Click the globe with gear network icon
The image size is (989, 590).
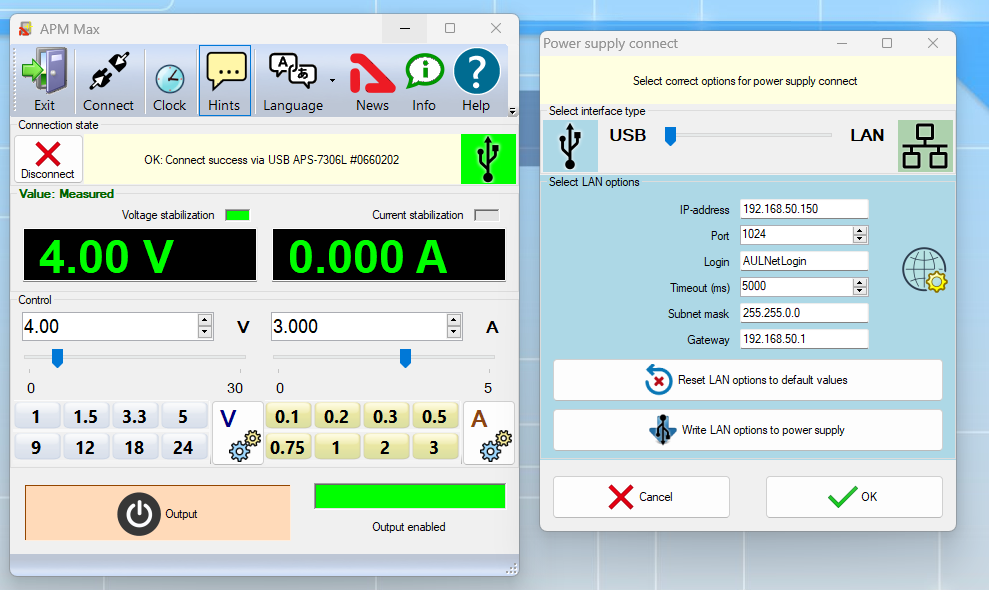point(924,269)
